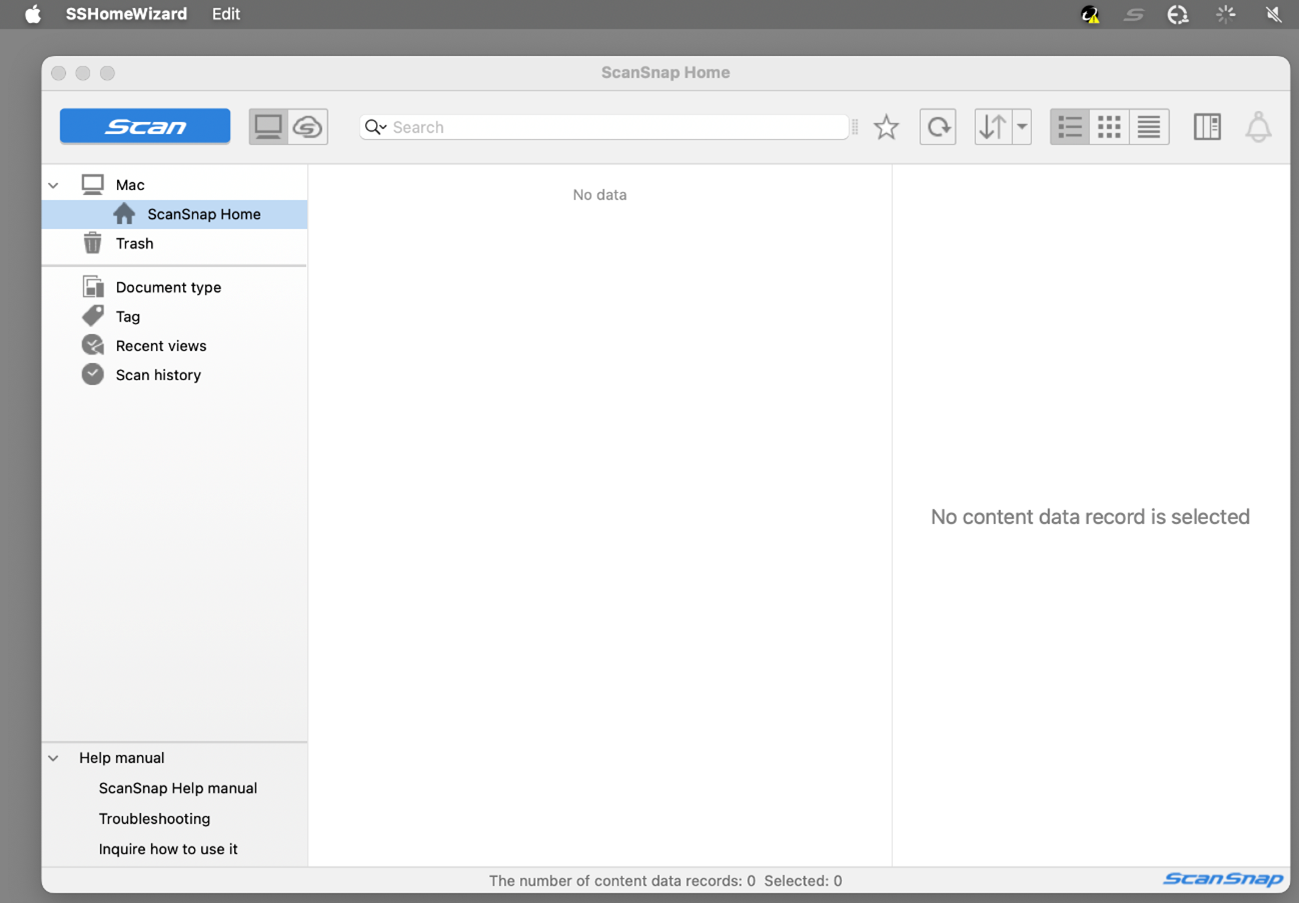This screenshot has height=903, width=1299.
Task: Collapse the Help manual section
Action: tap(54, 758)
